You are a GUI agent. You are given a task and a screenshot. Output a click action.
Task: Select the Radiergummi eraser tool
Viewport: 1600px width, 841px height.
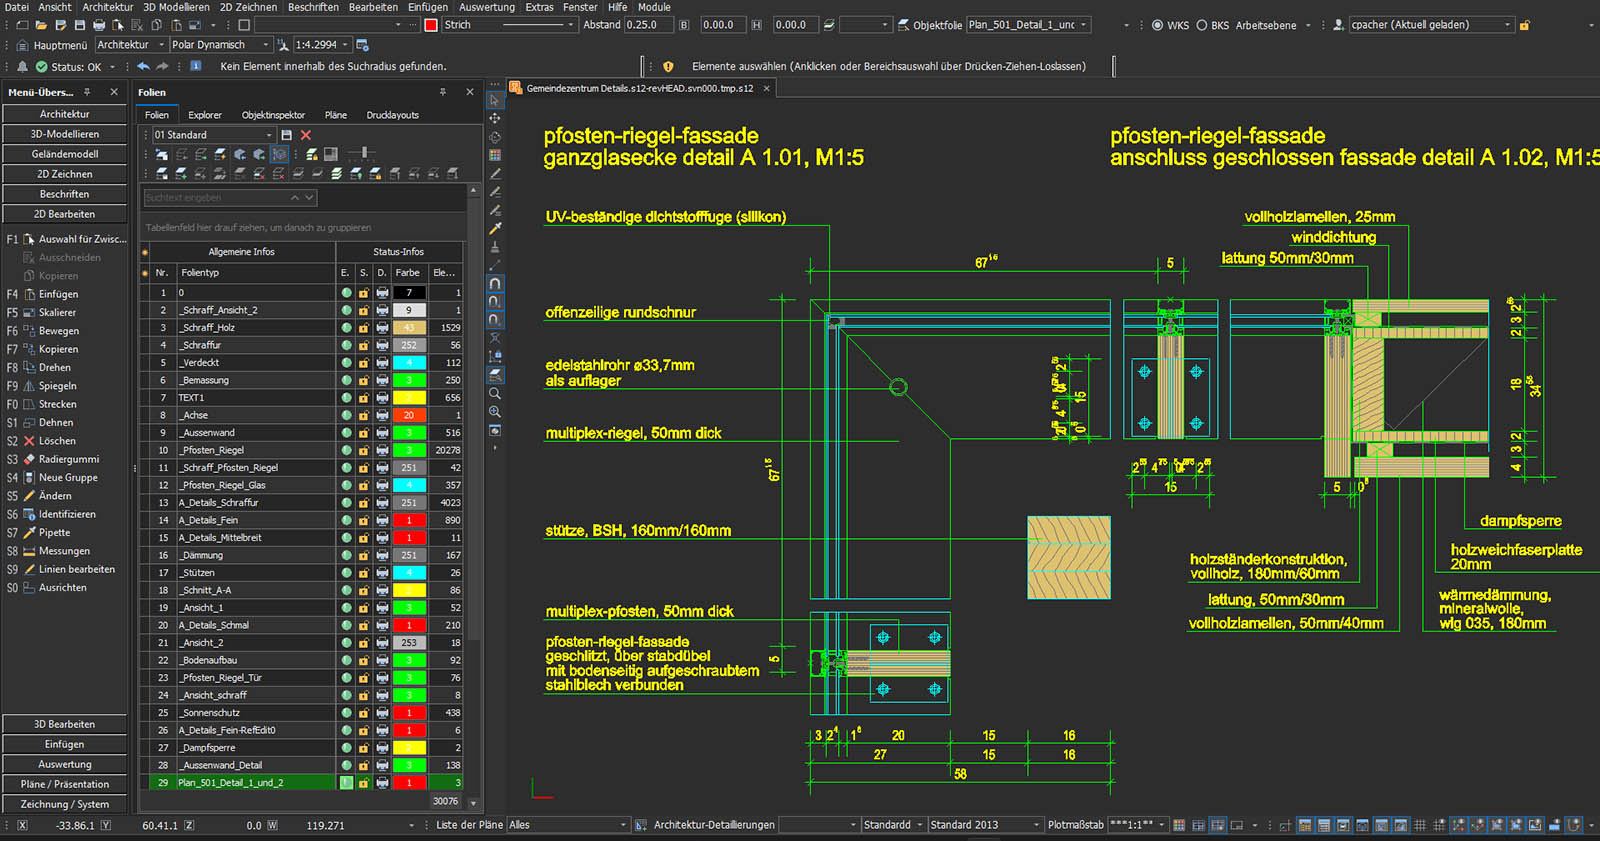[x=68, y=459]
